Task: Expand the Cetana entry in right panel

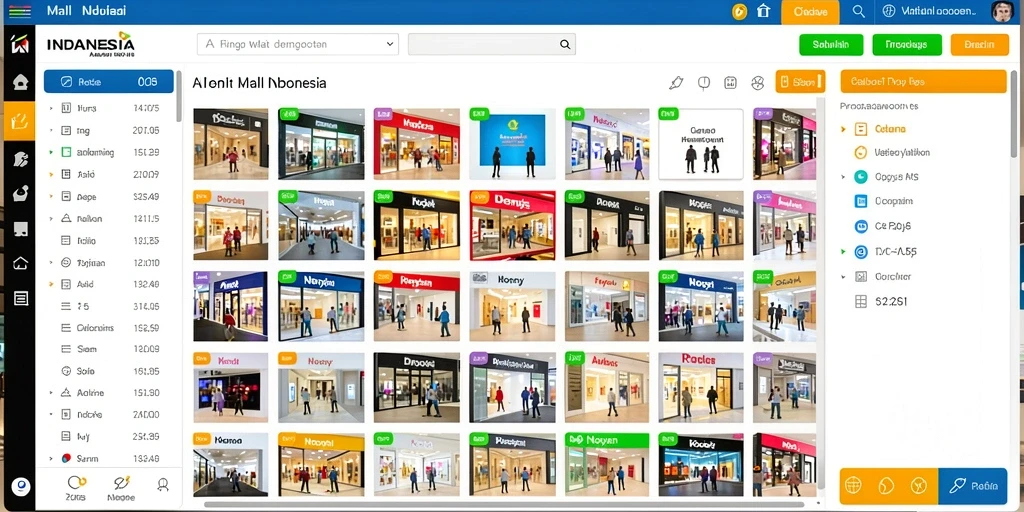Action: [x=843, y=129]
